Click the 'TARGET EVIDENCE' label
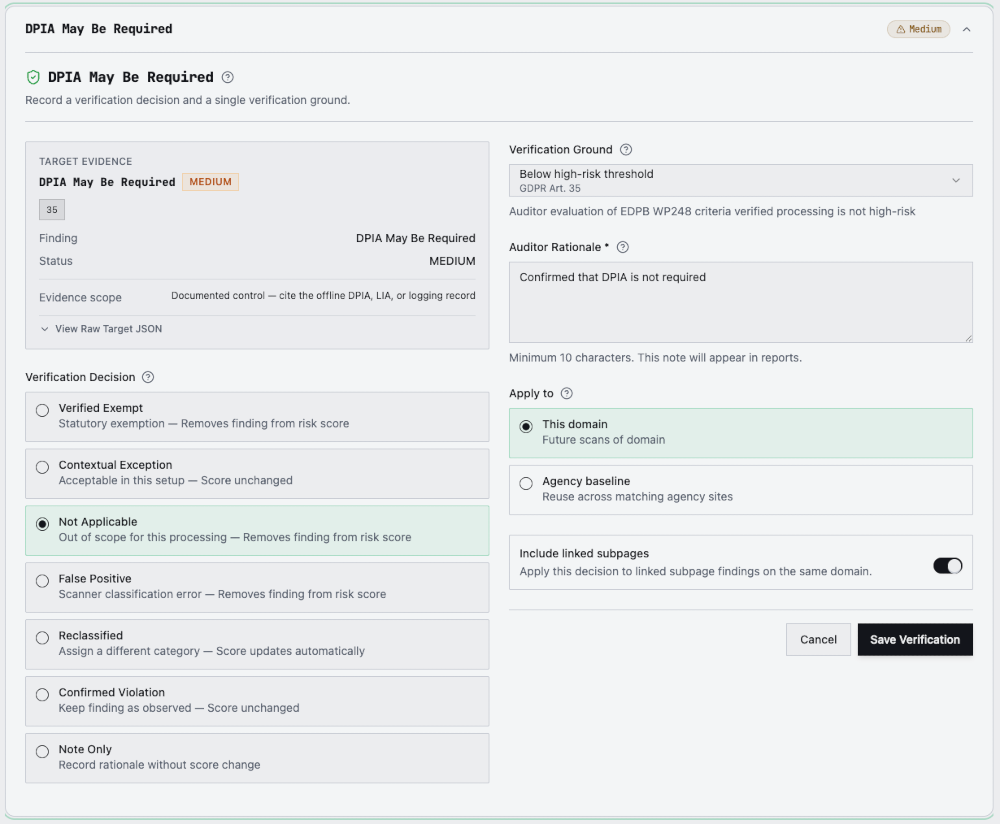Image resolution: width=1000 pixels, height=824 pixels. (85, 161)
